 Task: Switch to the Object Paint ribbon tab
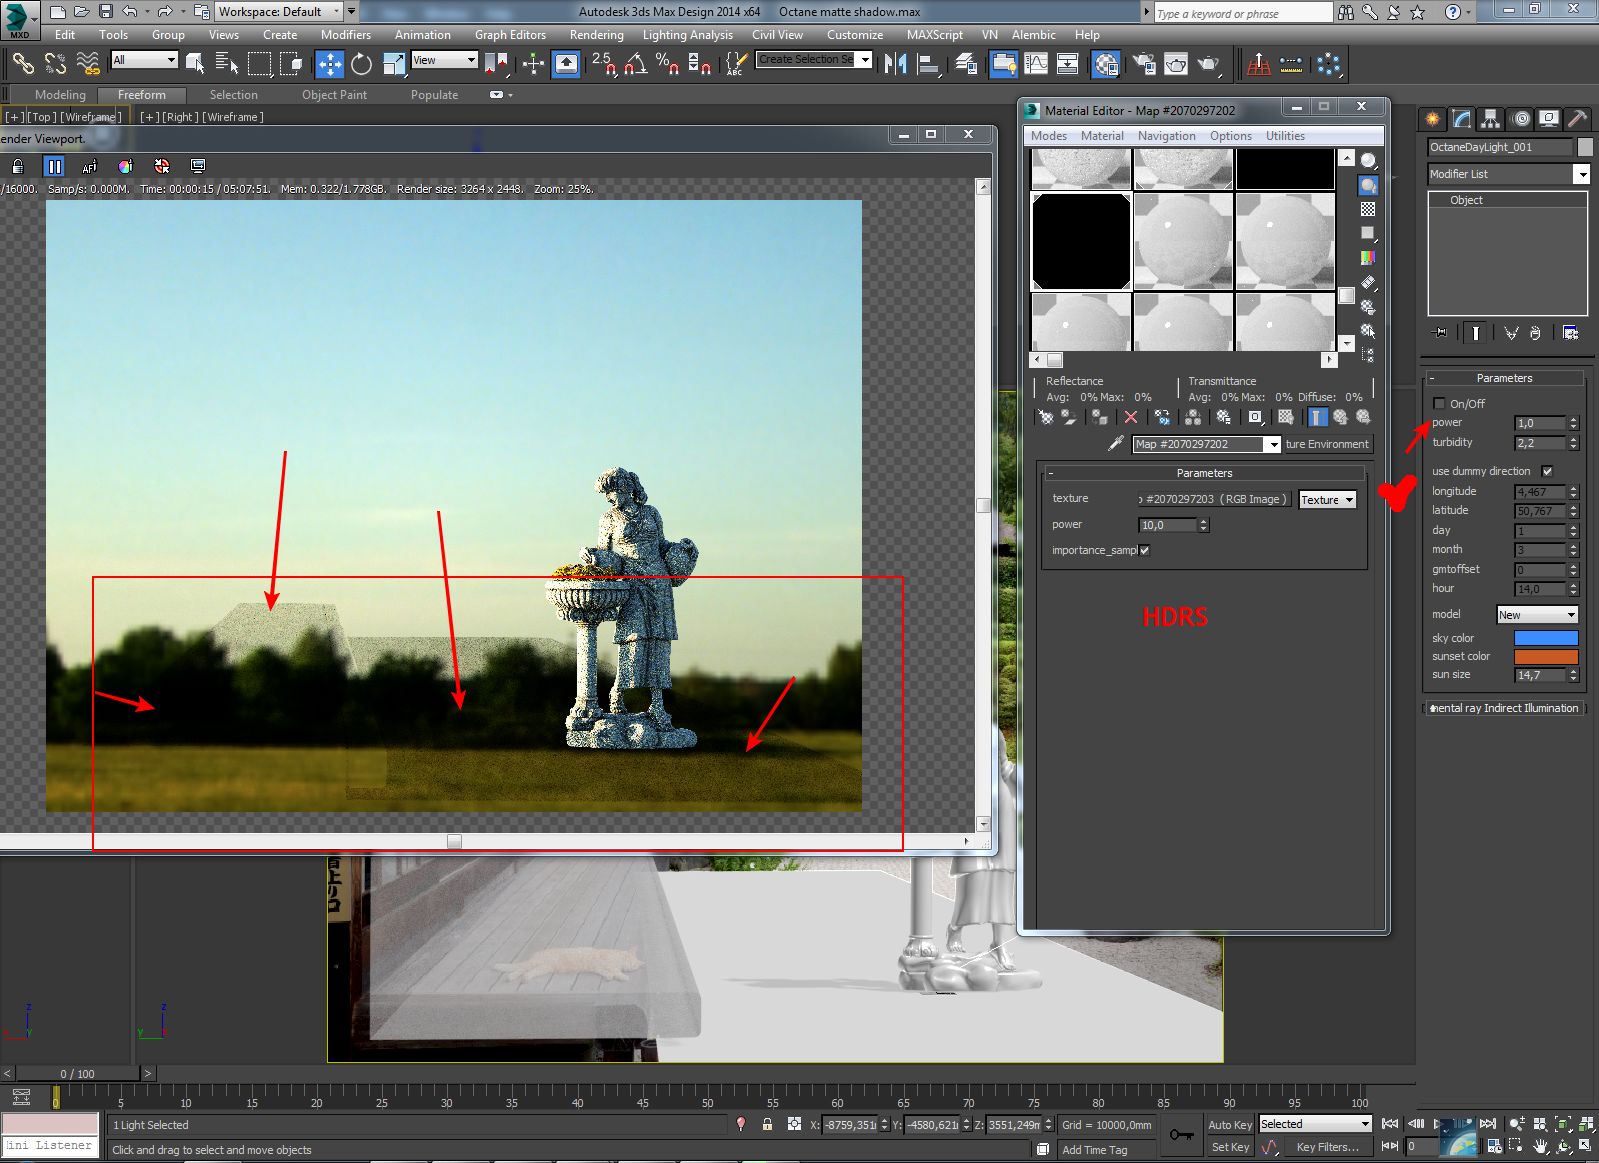(x=334, y=95)
